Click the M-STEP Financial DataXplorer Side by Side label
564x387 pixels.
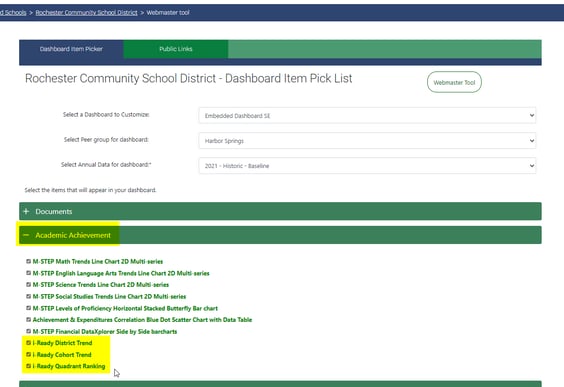(x=105, y=332)
